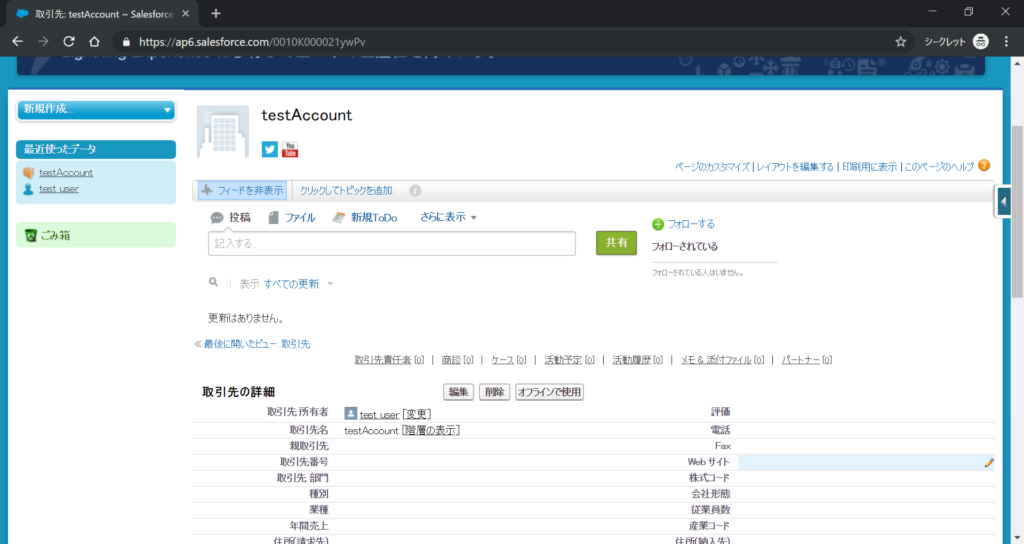Image resolution: width=1024 pixels, height=544 pixels.
Task: Open the test user link in recent data
Action: tap(59, 188)
